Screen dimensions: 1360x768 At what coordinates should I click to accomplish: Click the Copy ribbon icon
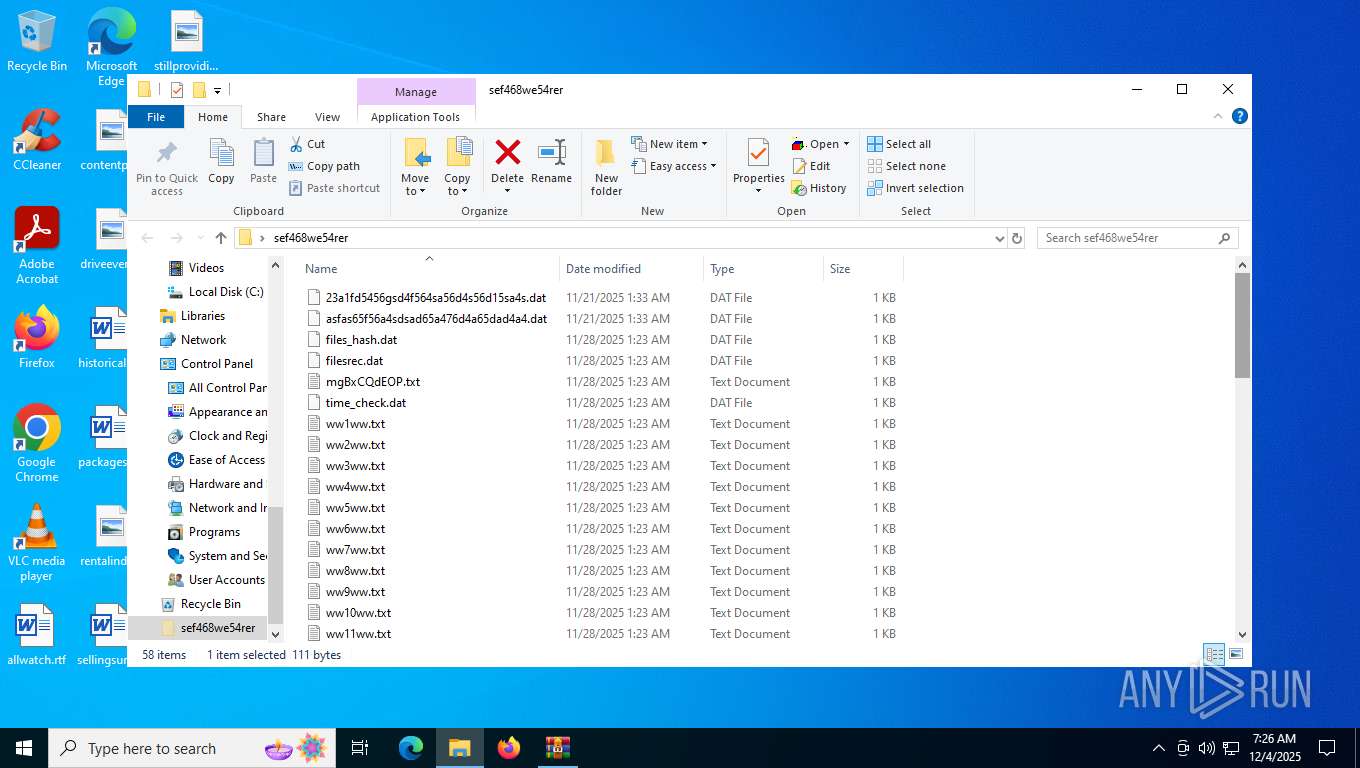click(221, 162)
